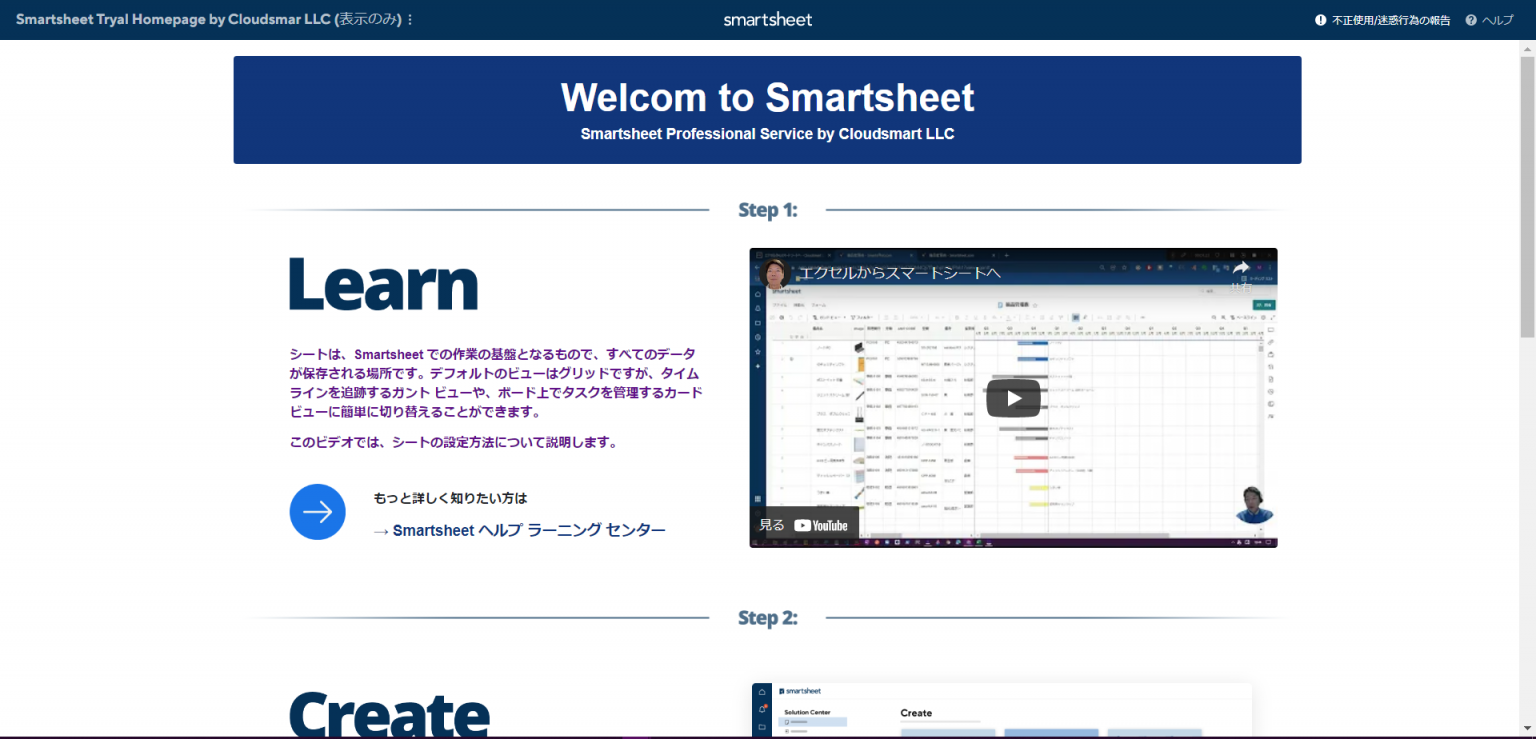The height and width of the screenshot is (739, 1536).
Task: Report abuse via the 不正使用/迷惑行為の報告 link
Action: (x=1390, y=19)
